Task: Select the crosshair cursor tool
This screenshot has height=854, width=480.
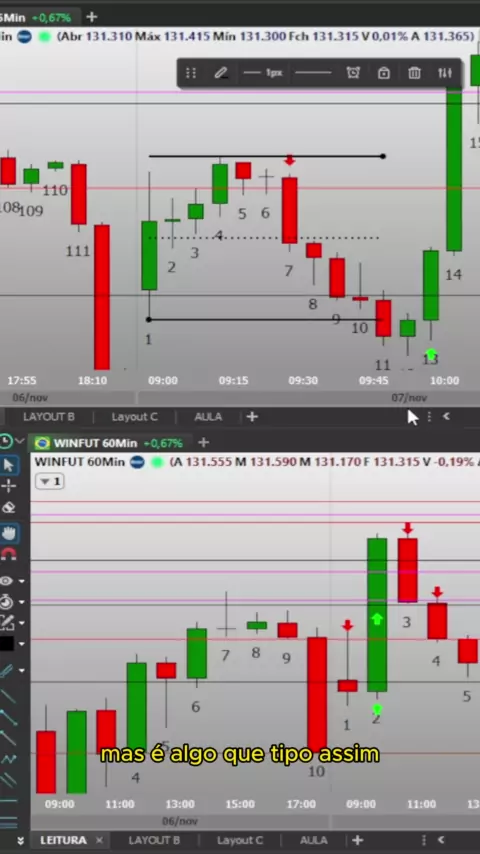Action: [8, 486]
